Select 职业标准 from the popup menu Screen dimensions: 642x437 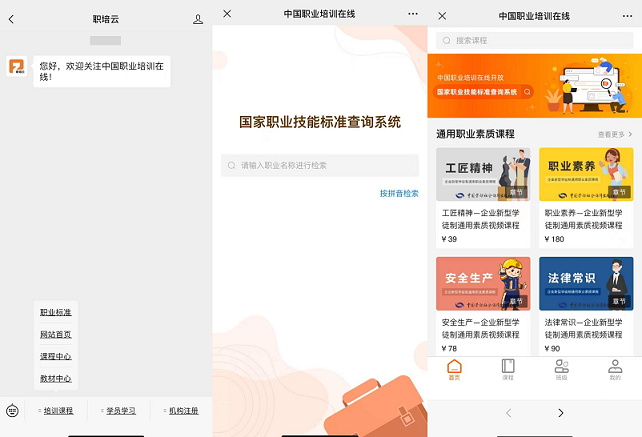(56, 312)
